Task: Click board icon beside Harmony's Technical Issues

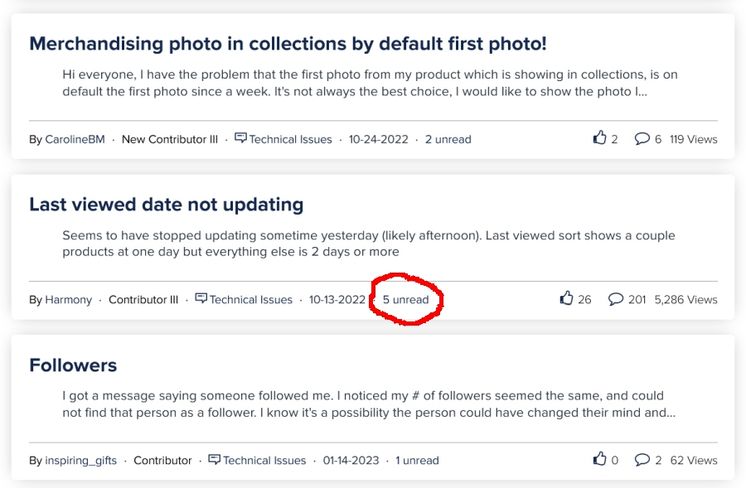Action: 201,298
